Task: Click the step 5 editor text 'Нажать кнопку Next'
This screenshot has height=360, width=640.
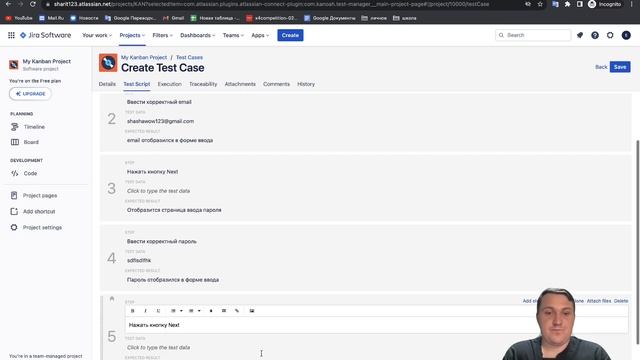Action: click(154, 325)
